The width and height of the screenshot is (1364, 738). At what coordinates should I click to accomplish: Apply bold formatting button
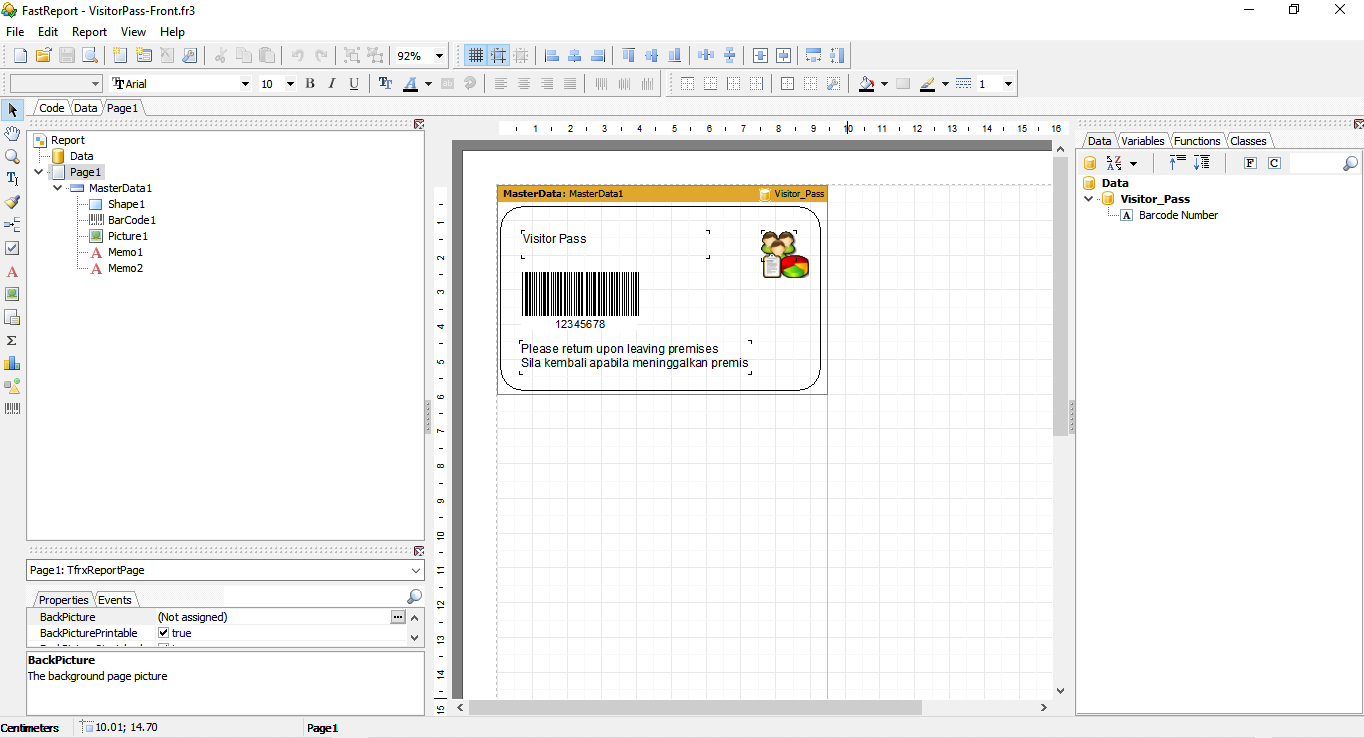310,84
